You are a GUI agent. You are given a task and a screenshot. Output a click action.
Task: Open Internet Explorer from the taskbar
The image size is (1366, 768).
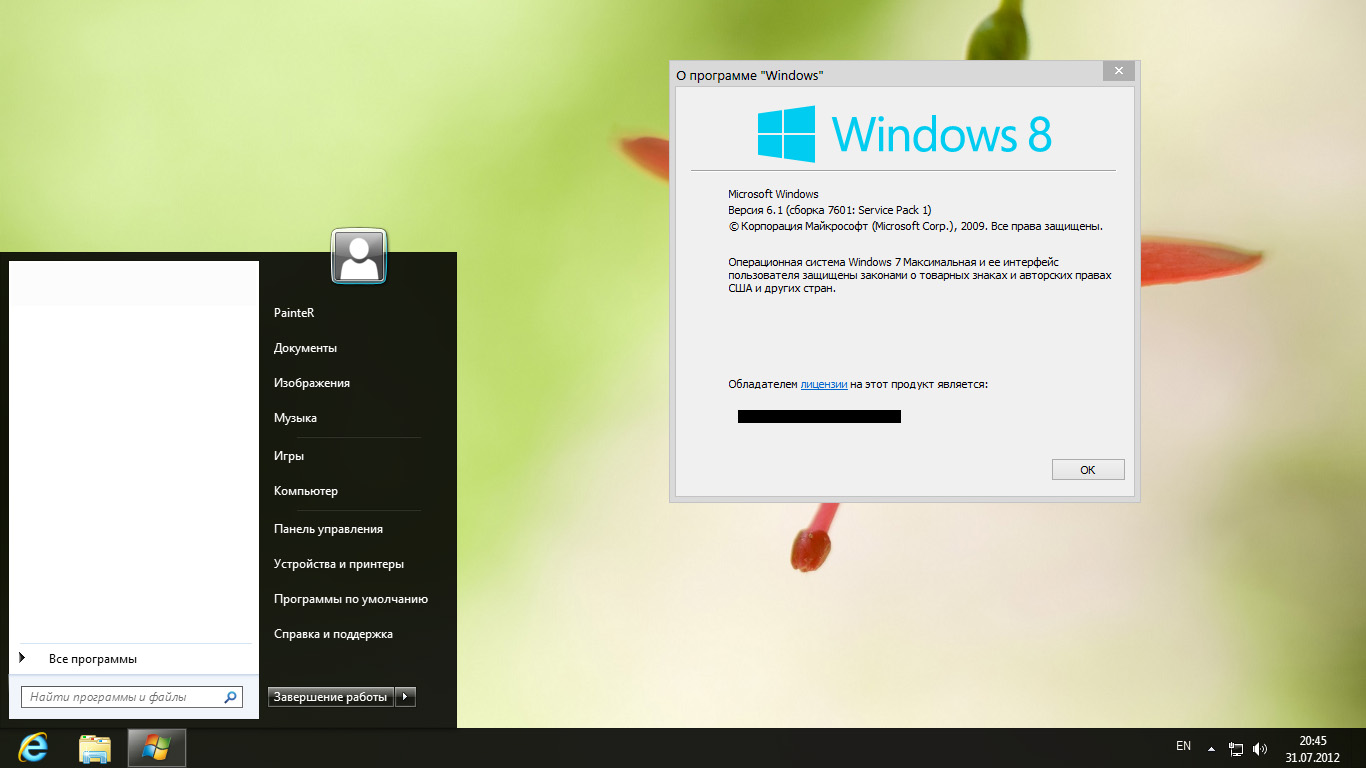[x=34, y=748]
